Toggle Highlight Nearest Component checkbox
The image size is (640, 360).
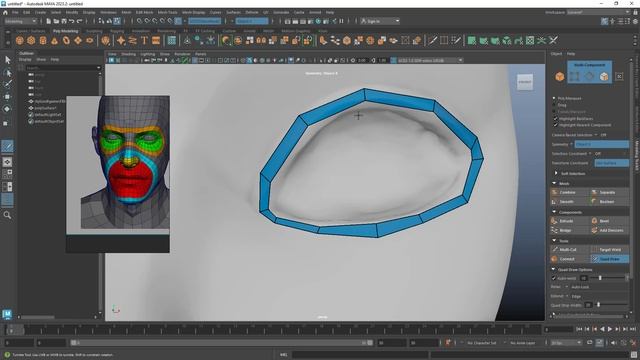click(x=555, y=125)
